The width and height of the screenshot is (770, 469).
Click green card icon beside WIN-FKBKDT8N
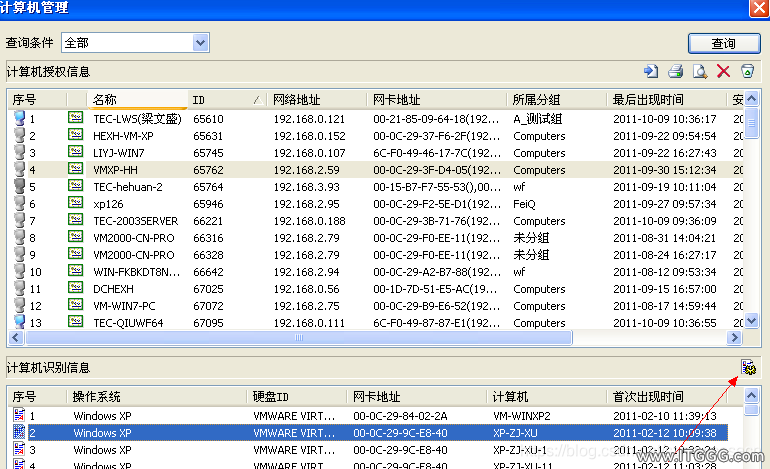tap(75, 271)
